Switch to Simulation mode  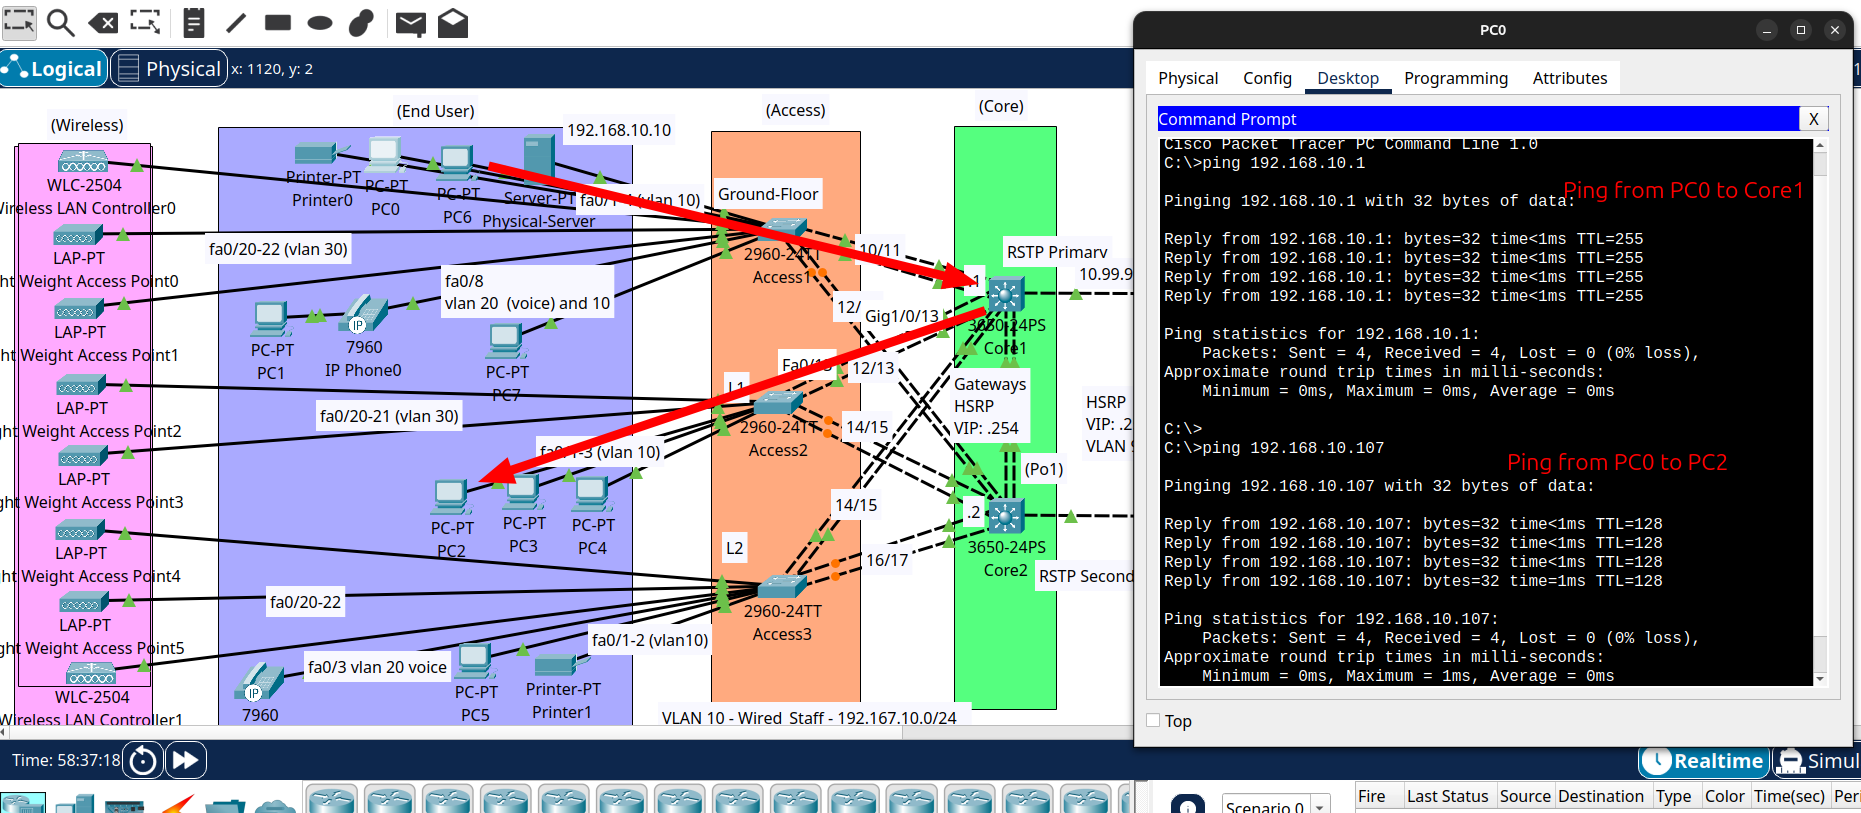click(x=1817, y=761)
